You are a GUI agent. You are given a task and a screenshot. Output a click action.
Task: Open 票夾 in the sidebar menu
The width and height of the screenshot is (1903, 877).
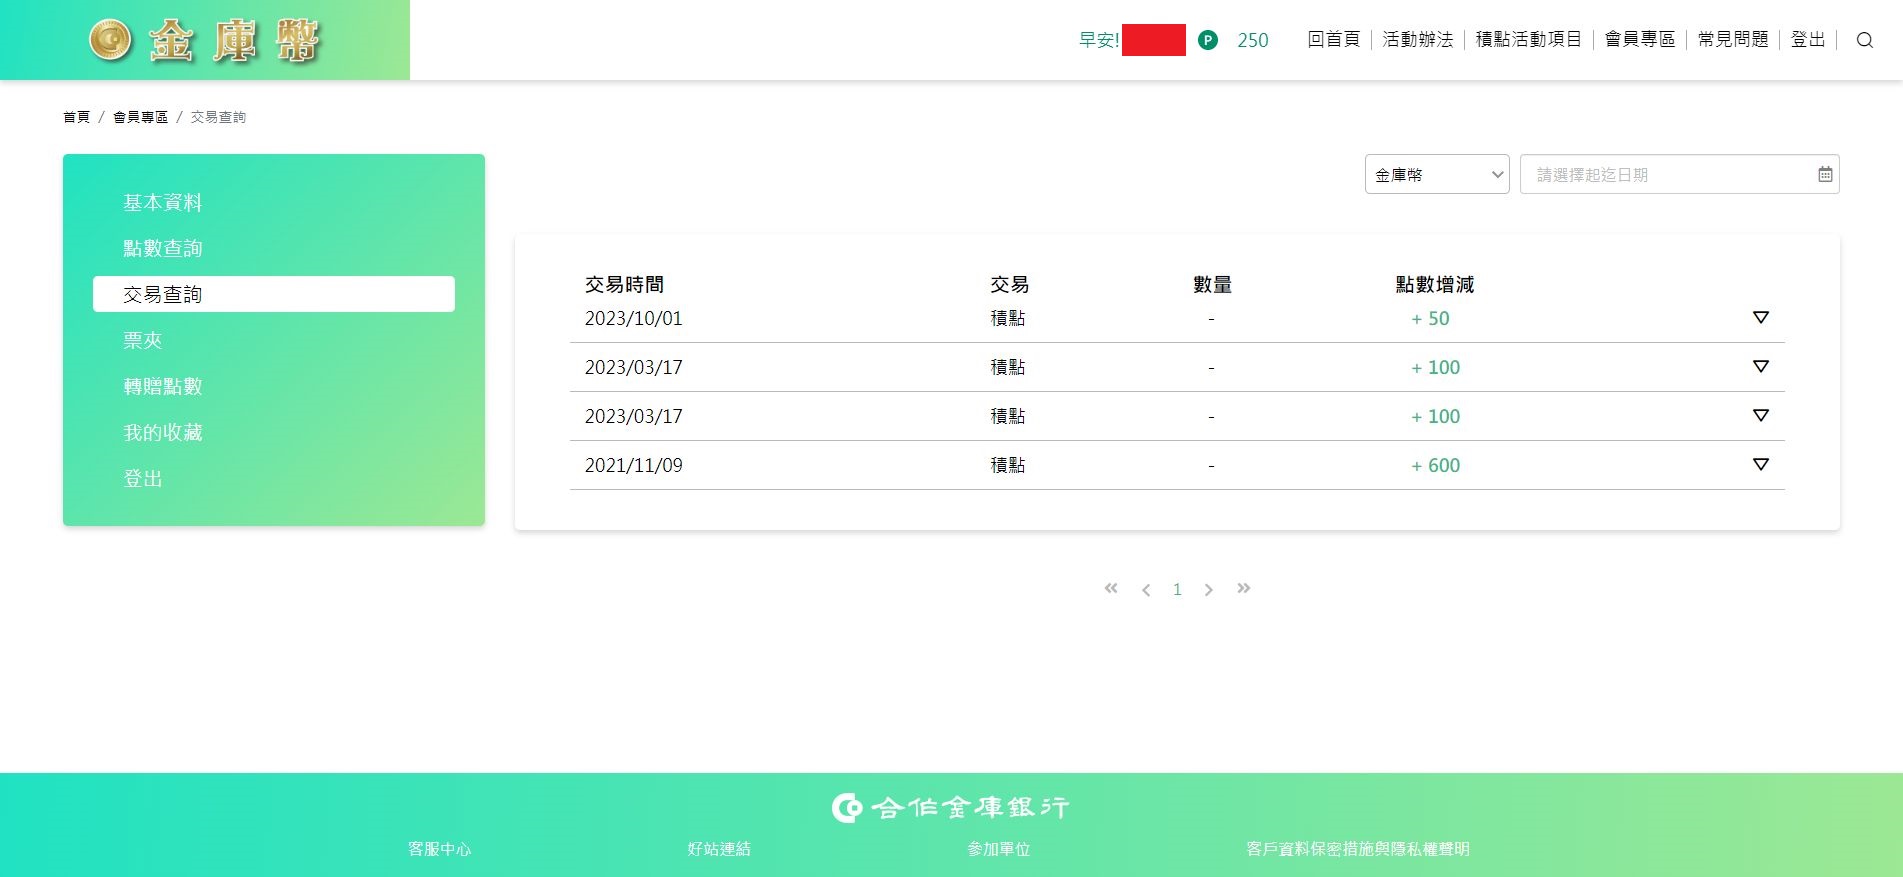[143, 340]
